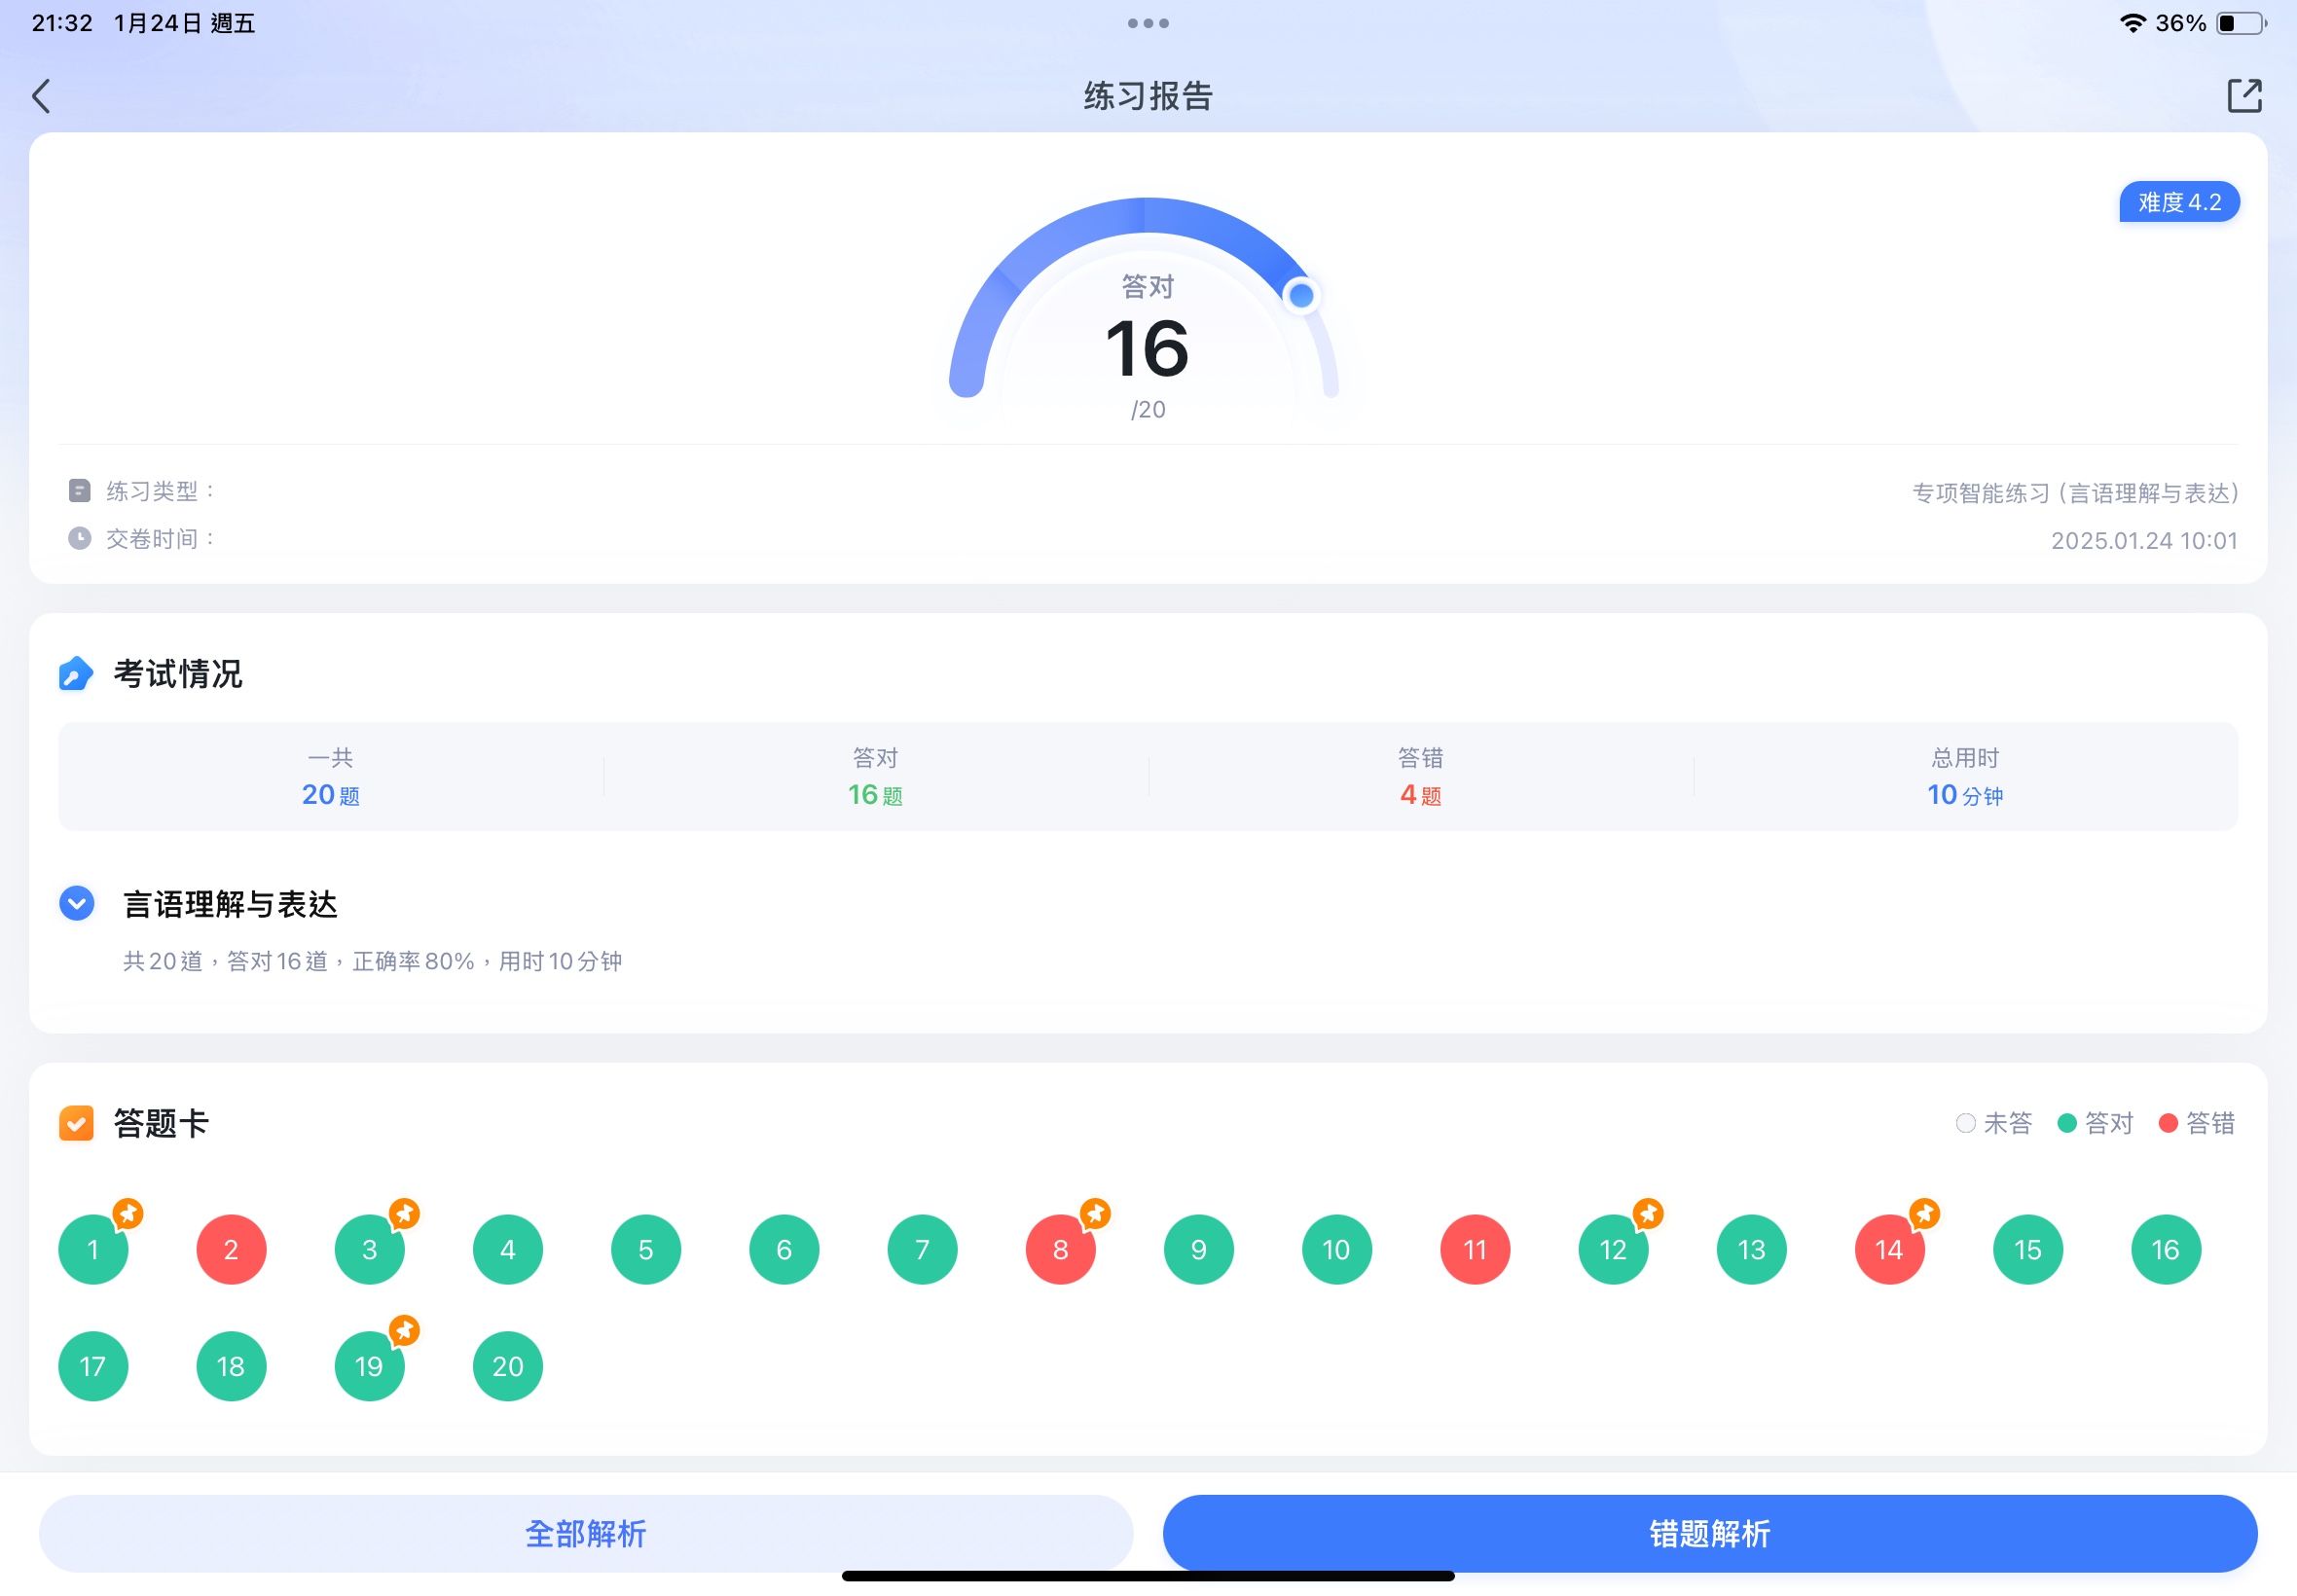The image size is (2297, 1596).
Task: Open question bubble number 20
Action: [507, 1366]
